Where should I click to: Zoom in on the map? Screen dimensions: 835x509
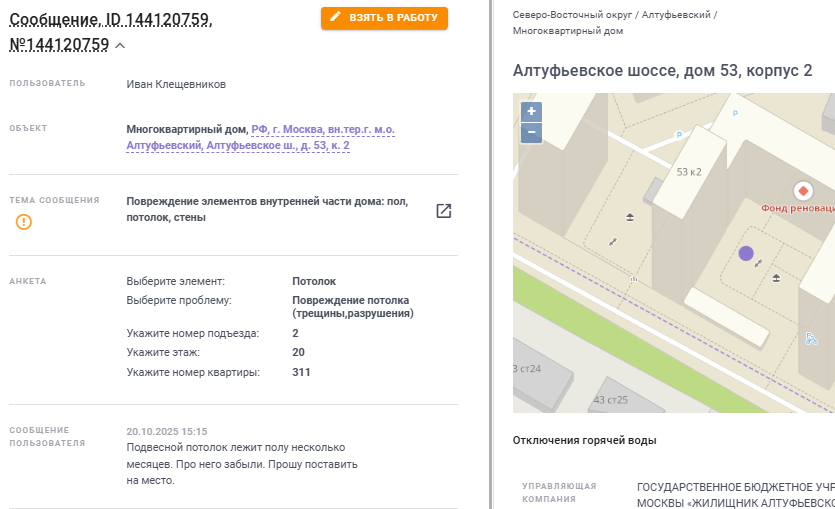point(531,111)
